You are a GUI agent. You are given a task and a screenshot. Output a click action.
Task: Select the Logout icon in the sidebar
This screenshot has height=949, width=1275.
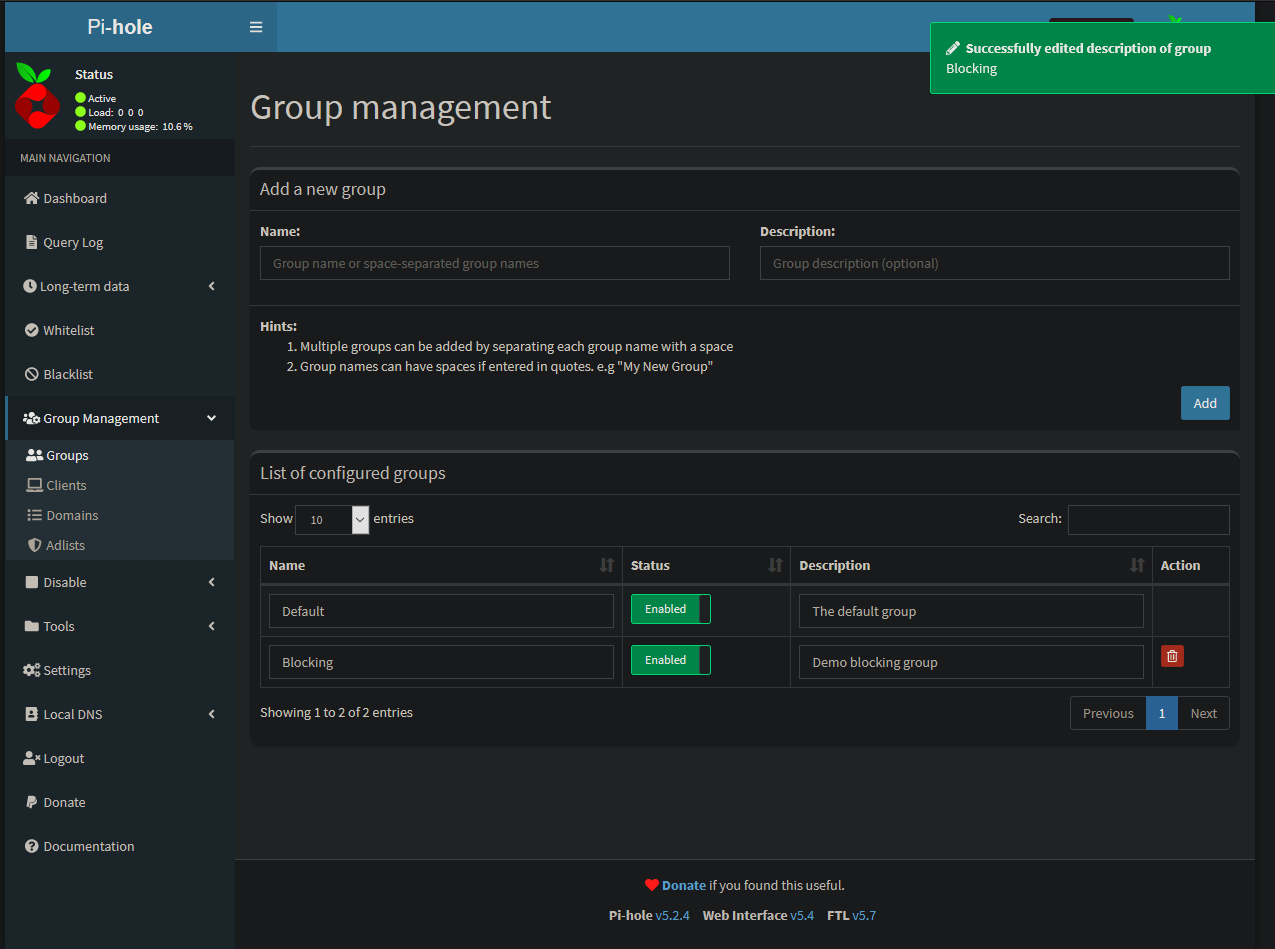pyautogui.click(x=29, y=757)
